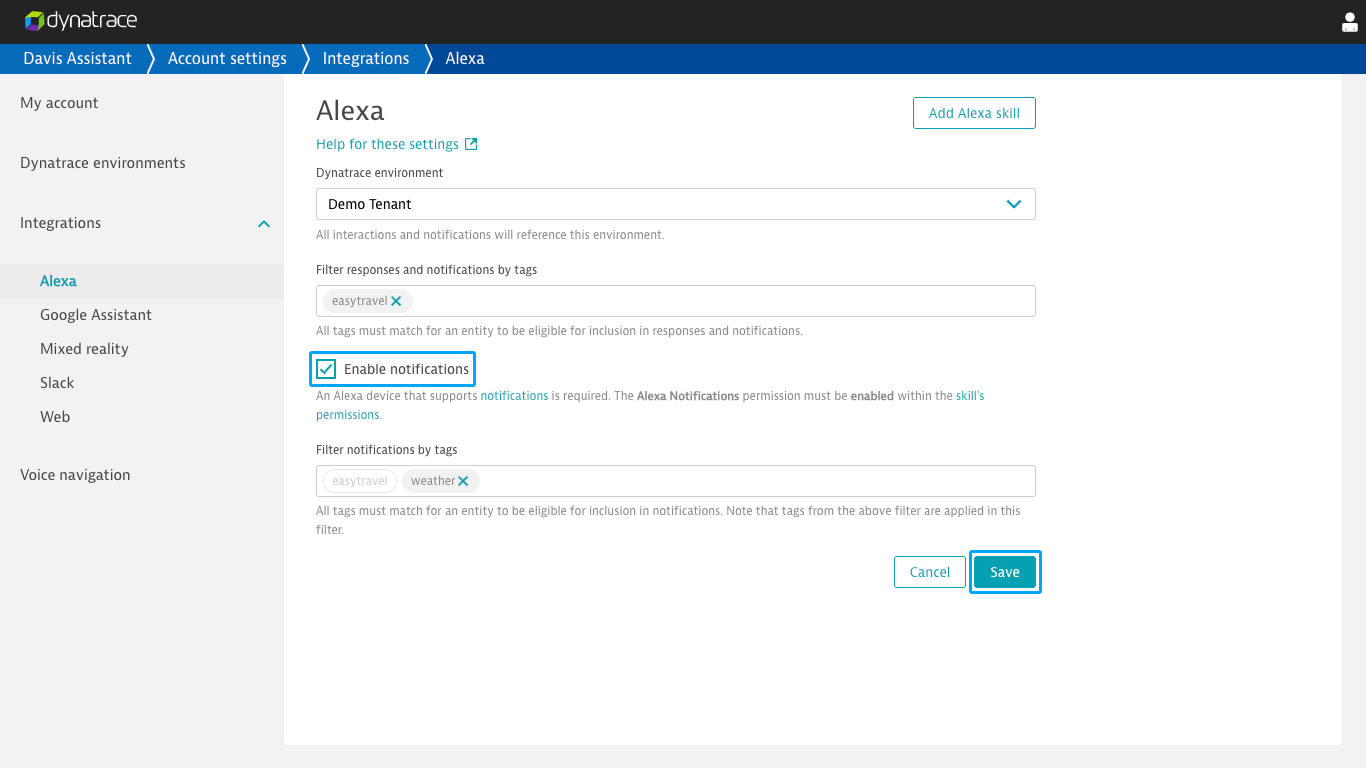Open Dynatrace environments in sidebar

[x=103, y=163]
